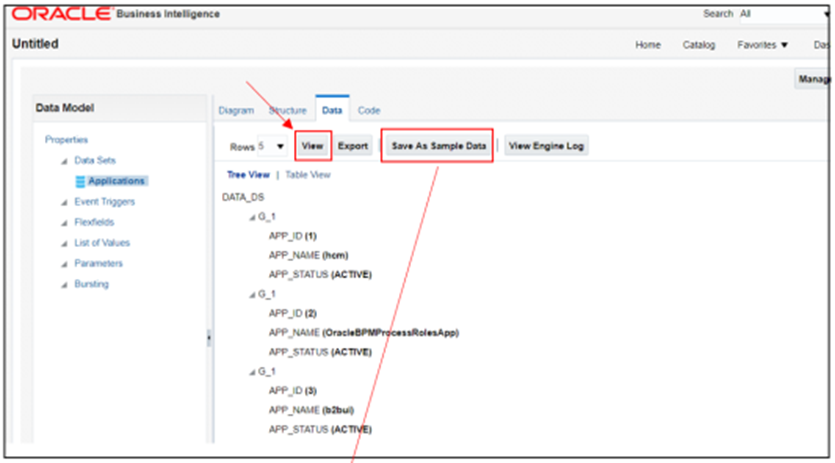This screenshot has height=463, width=835.
Task: Collapse the G_1 group with APP_ID (3)
Action: tap(252, 372)
